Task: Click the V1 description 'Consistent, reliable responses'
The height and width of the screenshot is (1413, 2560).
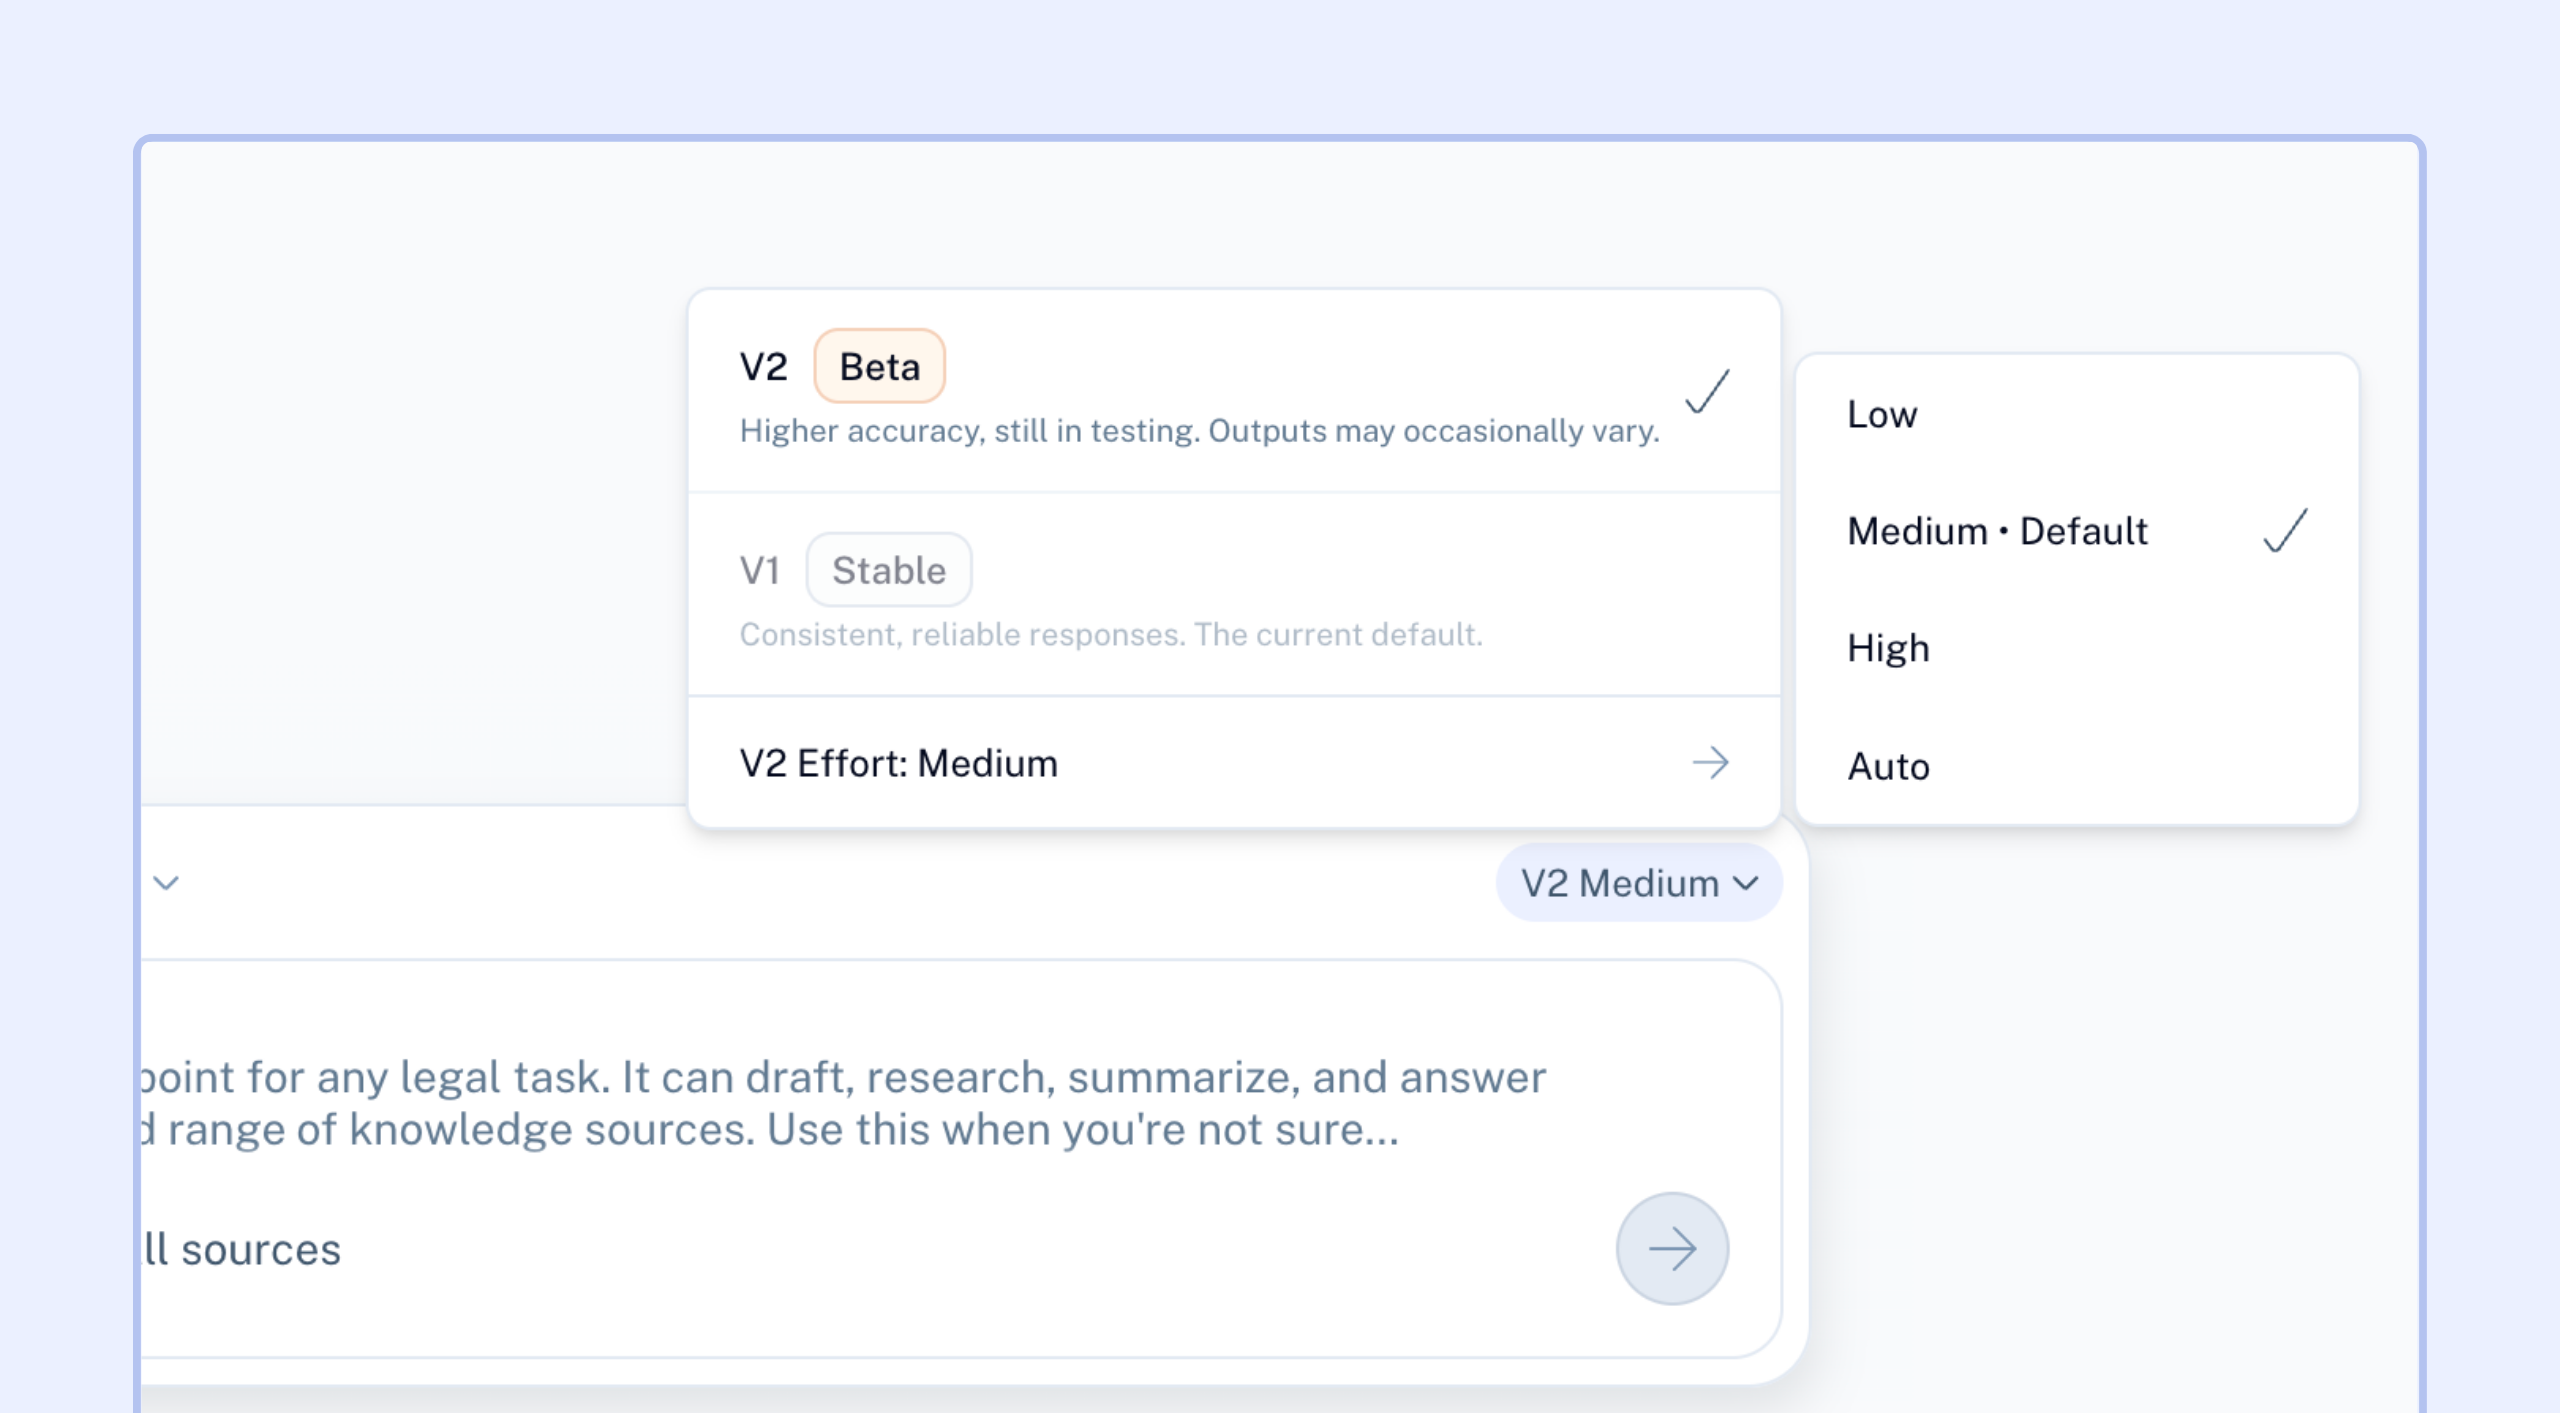Action: [x=1111, y=634]
